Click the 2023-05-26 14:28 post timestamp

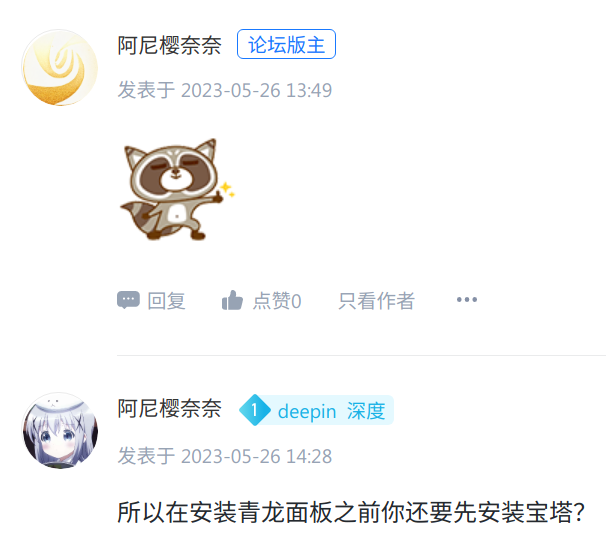257,456
